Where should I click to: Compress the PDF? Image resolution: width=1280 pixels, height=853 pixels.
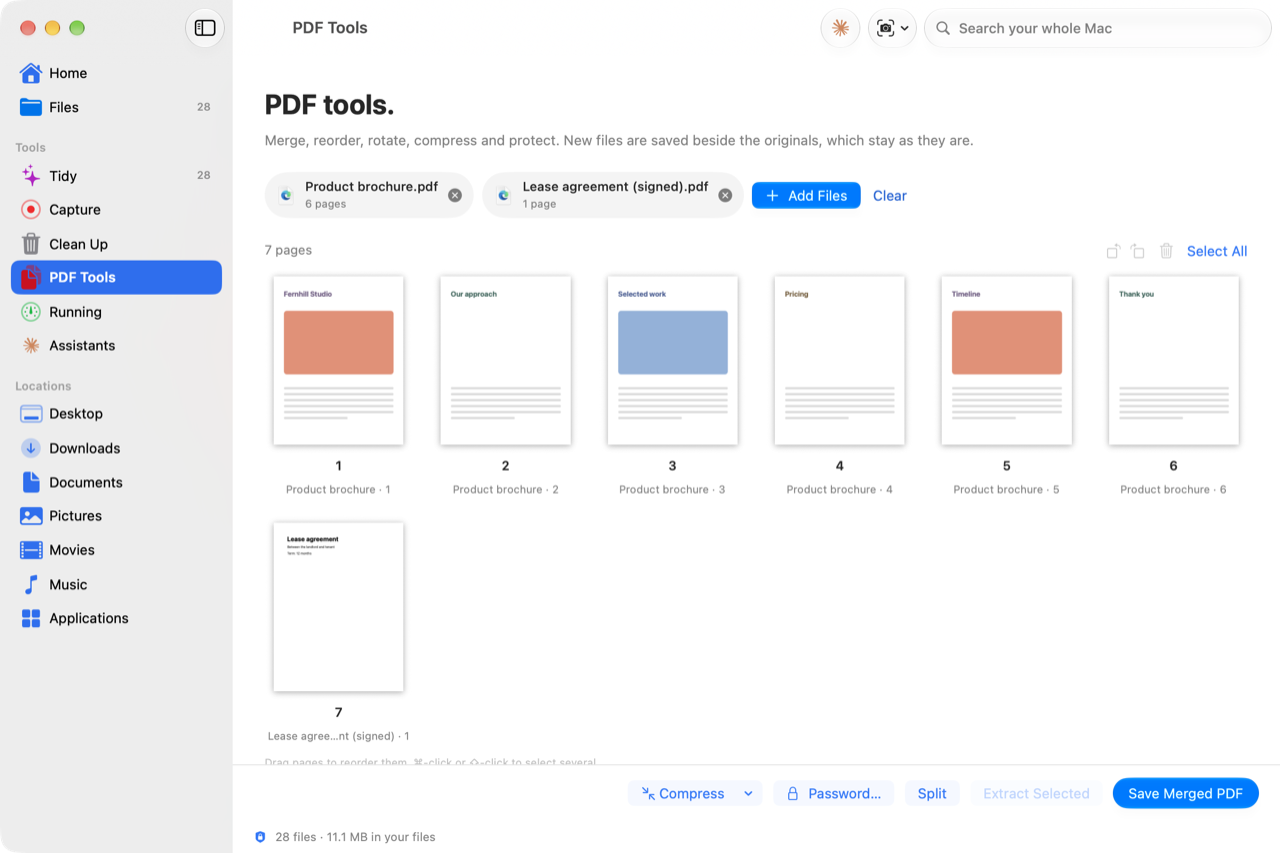tap(684, 794)
